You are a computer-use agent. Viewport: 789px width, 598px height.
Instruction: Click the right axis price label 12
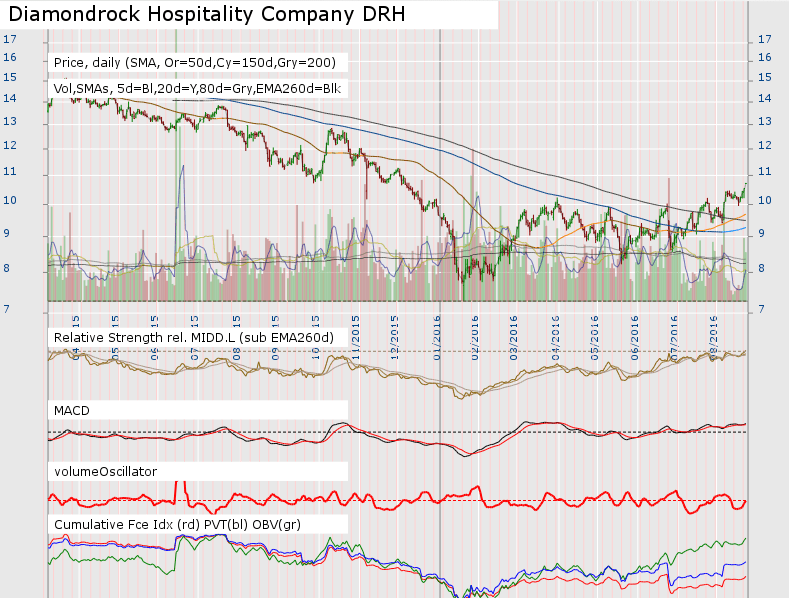(x=765, y=145)
